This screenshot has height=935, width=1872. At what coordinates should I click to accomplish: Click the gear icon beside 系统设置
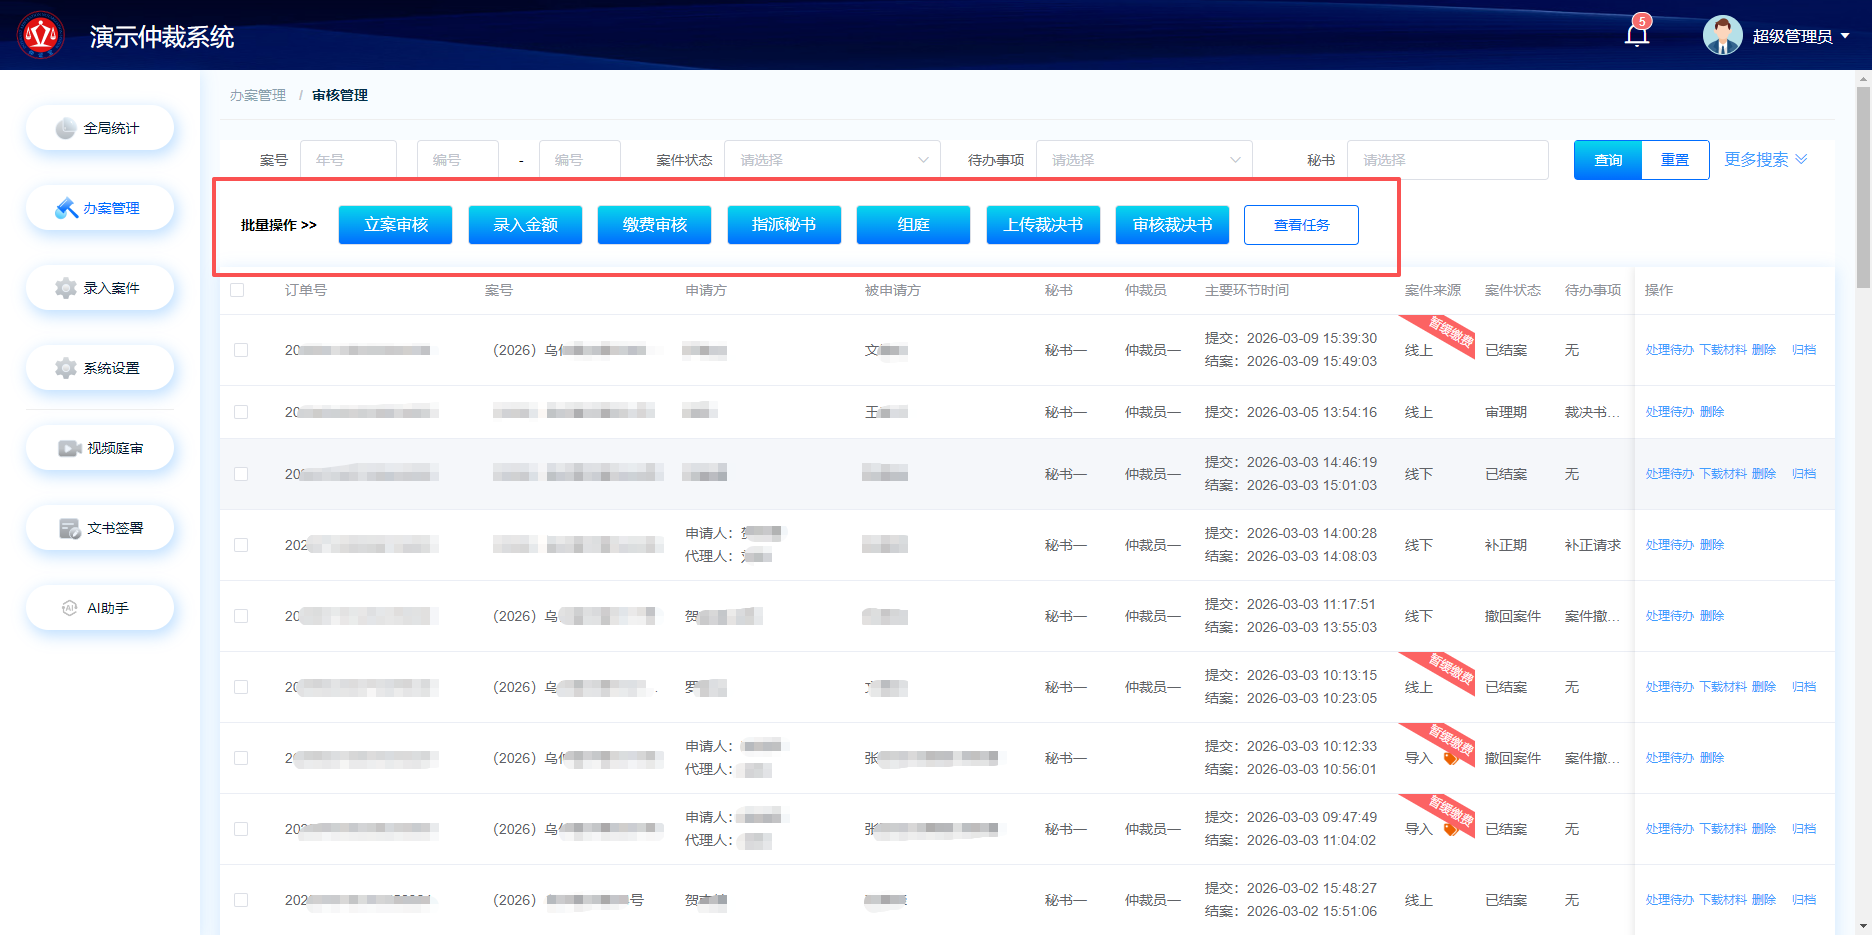(x=66, y=368)
